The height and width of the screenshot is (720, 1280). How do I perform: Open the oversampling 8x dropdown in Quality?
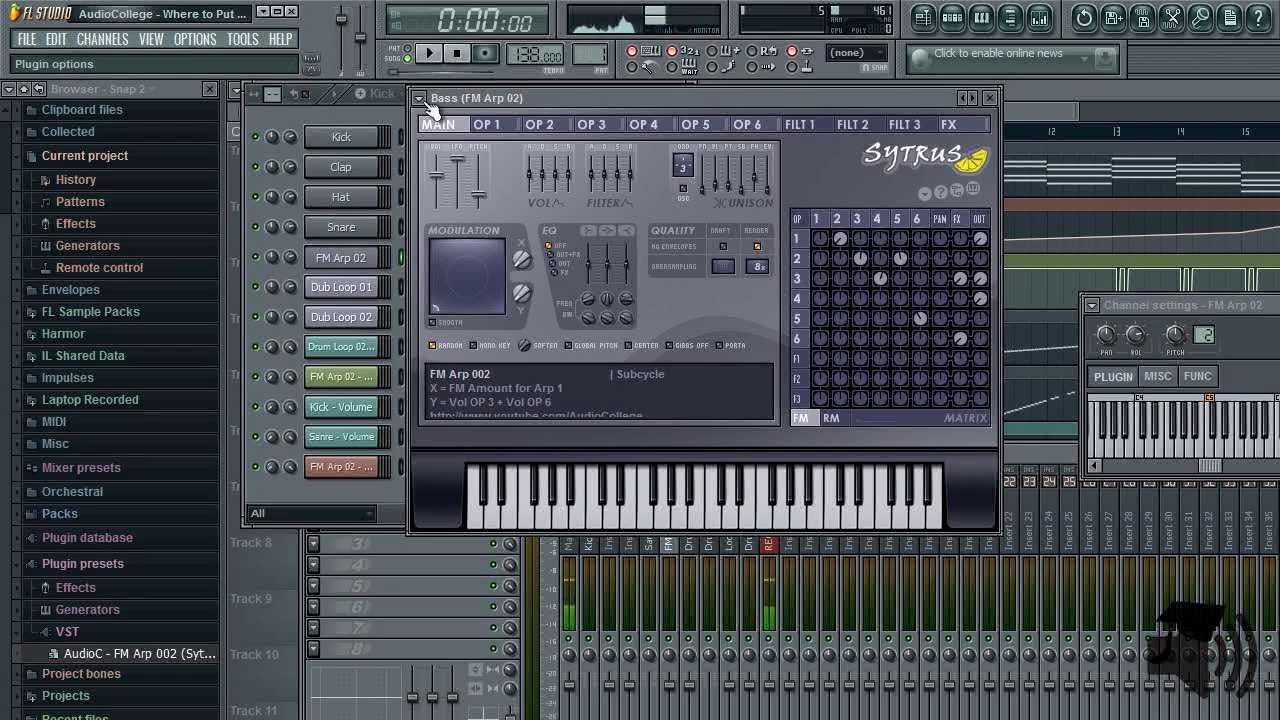(x=759, y=267)
